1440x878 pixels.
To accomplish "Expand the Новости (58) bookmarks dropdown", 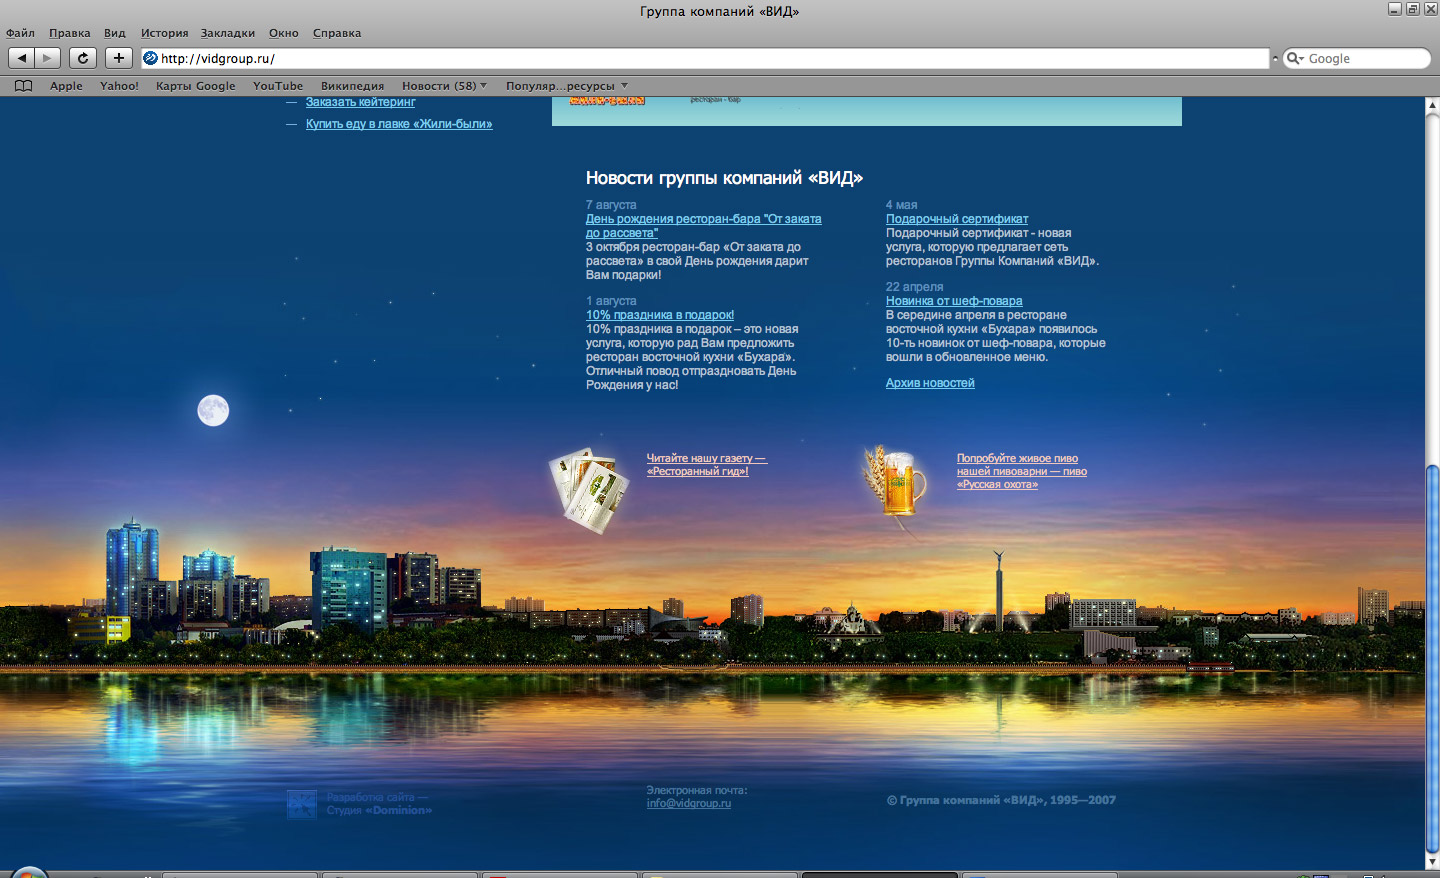I will 444,86.
